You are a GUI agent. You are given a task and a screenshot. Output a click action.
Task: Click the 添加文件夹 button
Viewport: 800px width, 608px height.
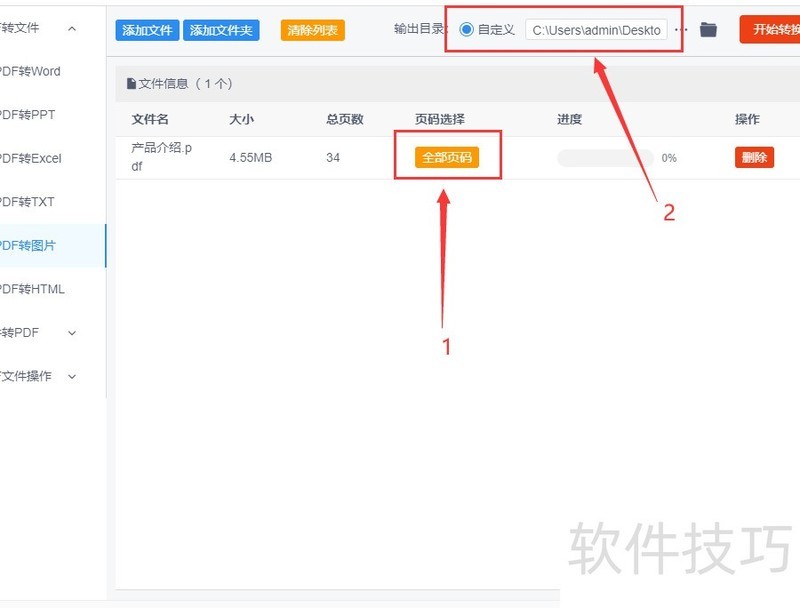pyautogui.click(x=221, y=30)
